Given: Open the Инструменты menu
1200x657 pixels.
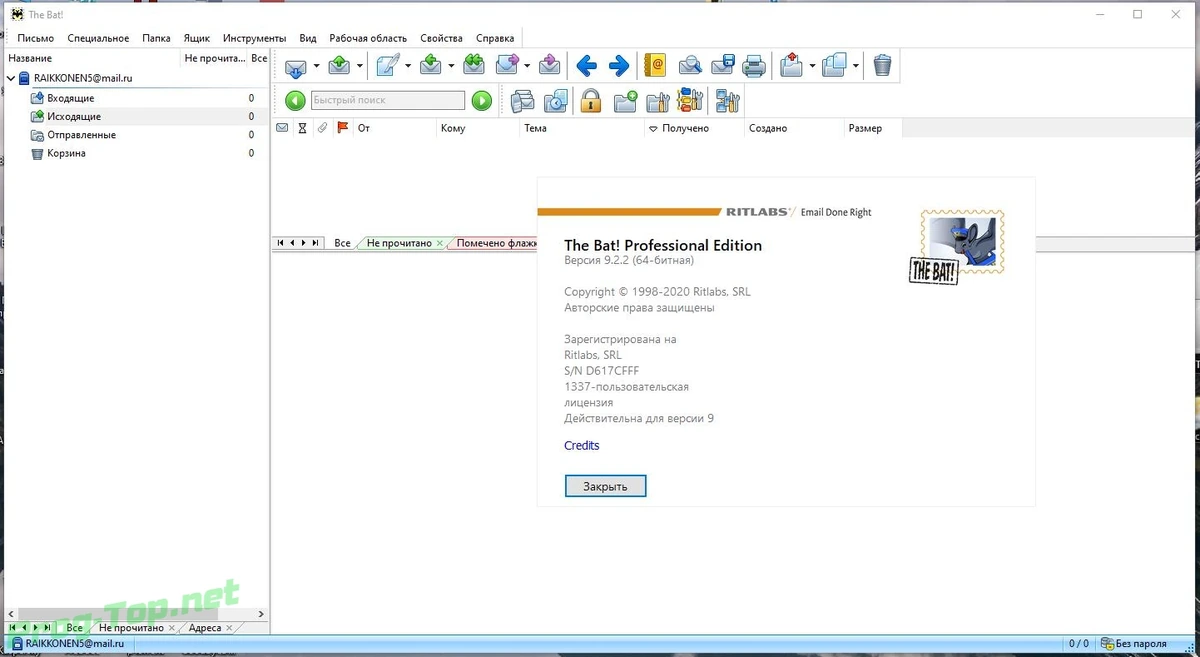Looking at the screenshot, I should (x=254, y=38).
